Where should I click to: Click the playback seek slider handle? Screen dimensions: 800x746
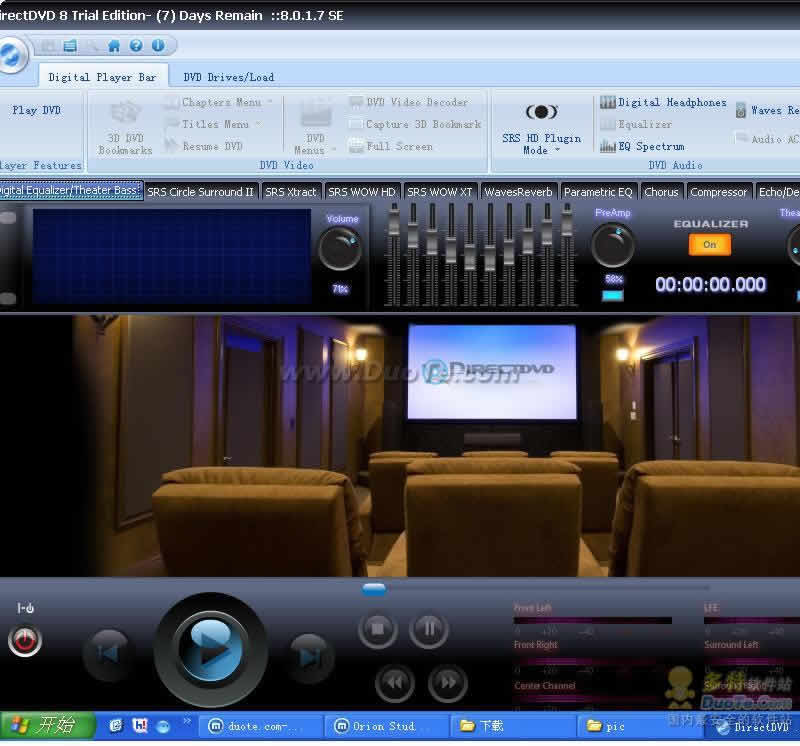coord(373,589)
